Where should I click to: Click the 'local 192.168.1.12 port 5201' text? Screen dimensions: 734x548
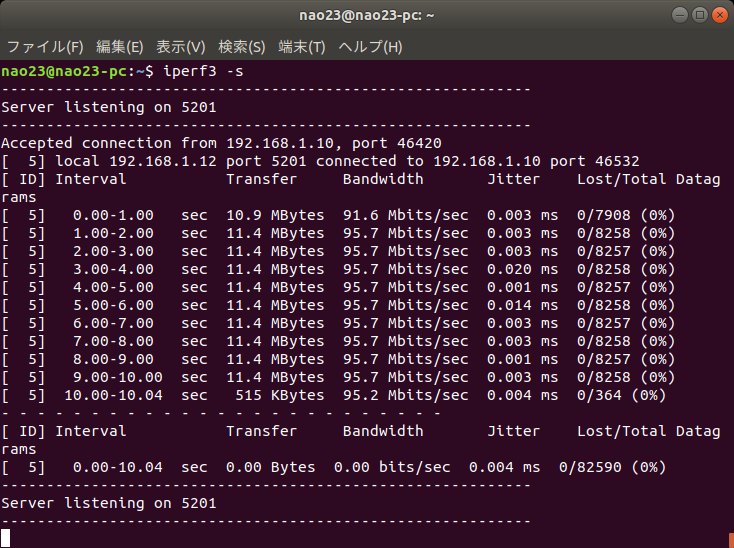point(181,161)
